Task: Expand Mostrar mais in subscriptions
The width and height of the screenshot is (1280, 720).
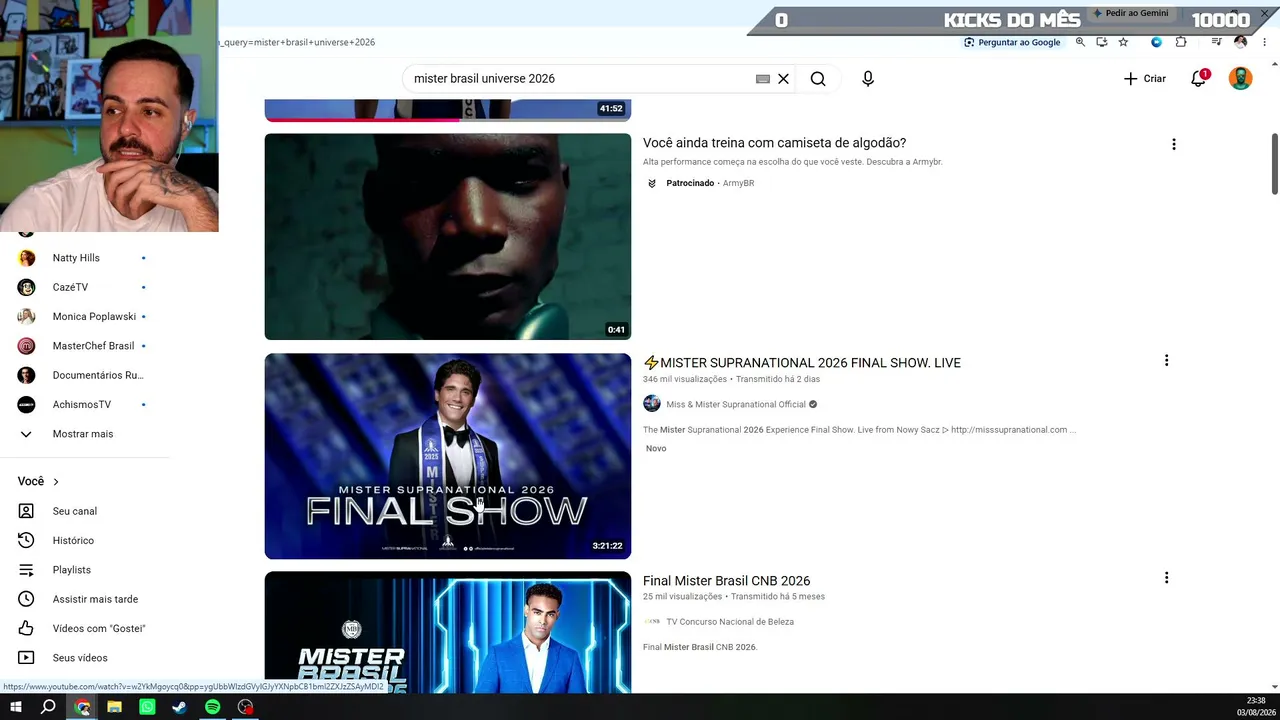Action: tap(84, 434)
